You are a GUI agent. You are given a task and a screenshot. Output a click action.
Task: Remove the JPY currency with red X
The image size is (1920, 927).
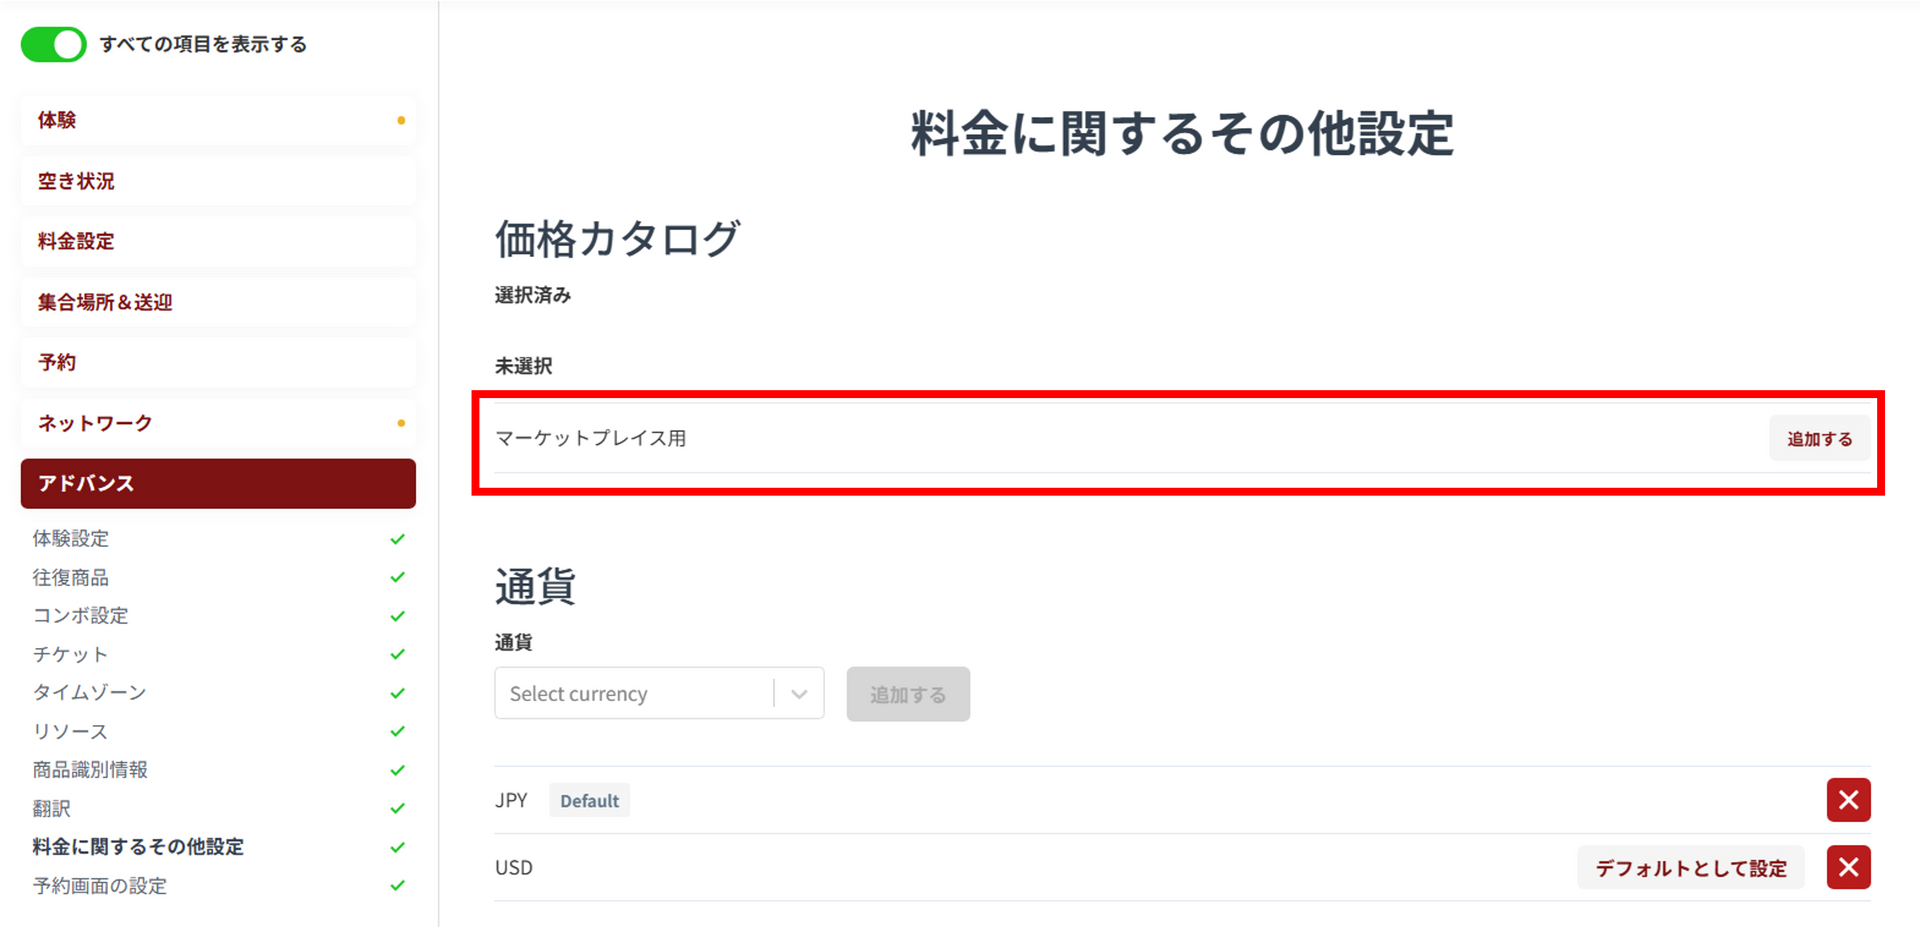(x=1848, y=800)
